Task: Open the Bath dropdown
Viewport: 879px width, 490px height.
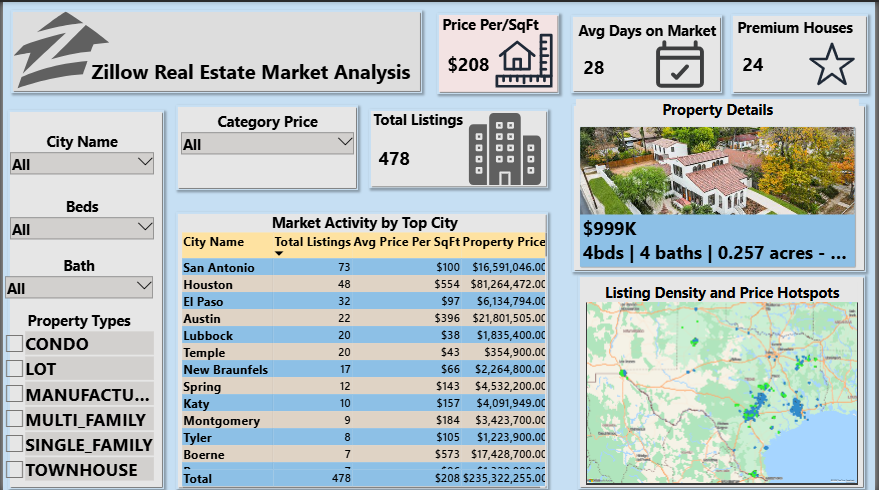Action: point(79,288)
